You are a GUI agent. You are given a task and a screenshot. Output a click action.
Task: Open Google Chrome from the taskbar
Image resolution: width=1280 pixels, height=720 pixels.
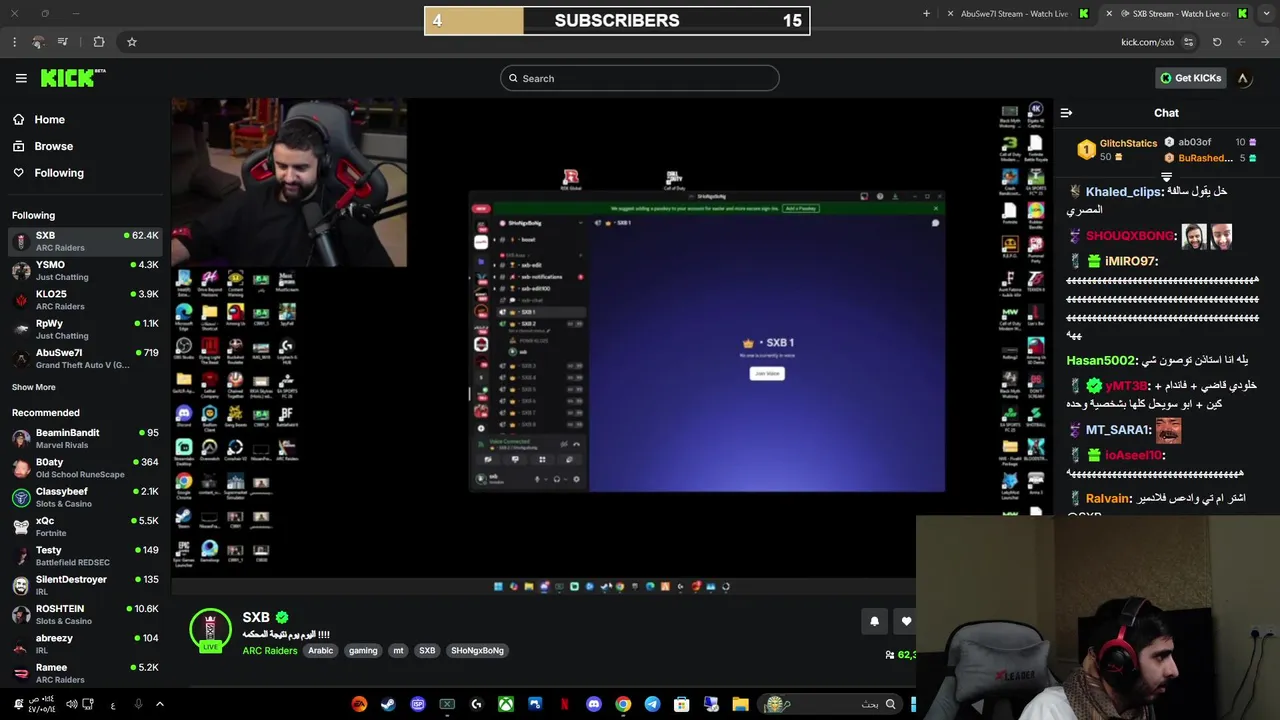tap(623, 704)
